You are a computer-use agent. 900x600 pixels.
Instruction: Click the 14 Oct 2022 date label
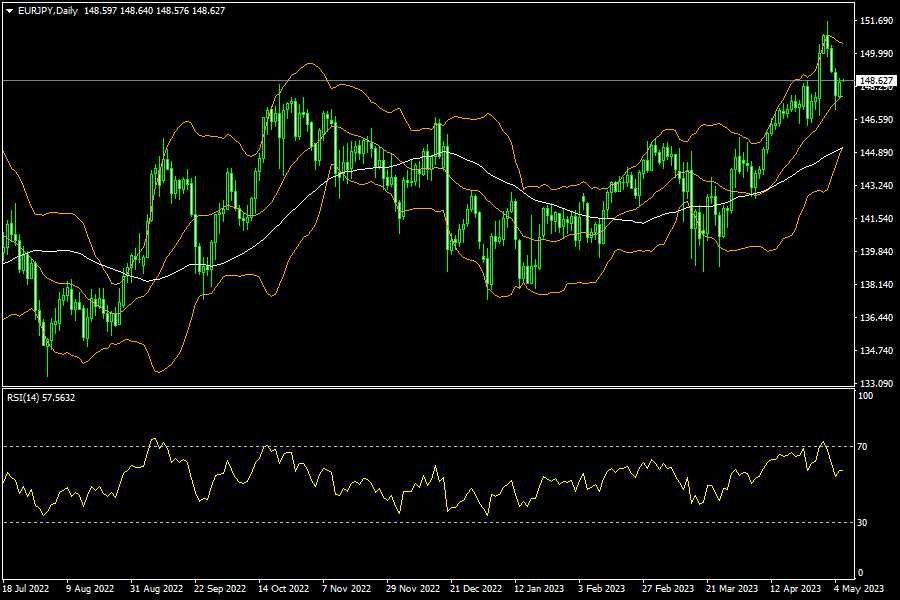[x=284, y=589]
